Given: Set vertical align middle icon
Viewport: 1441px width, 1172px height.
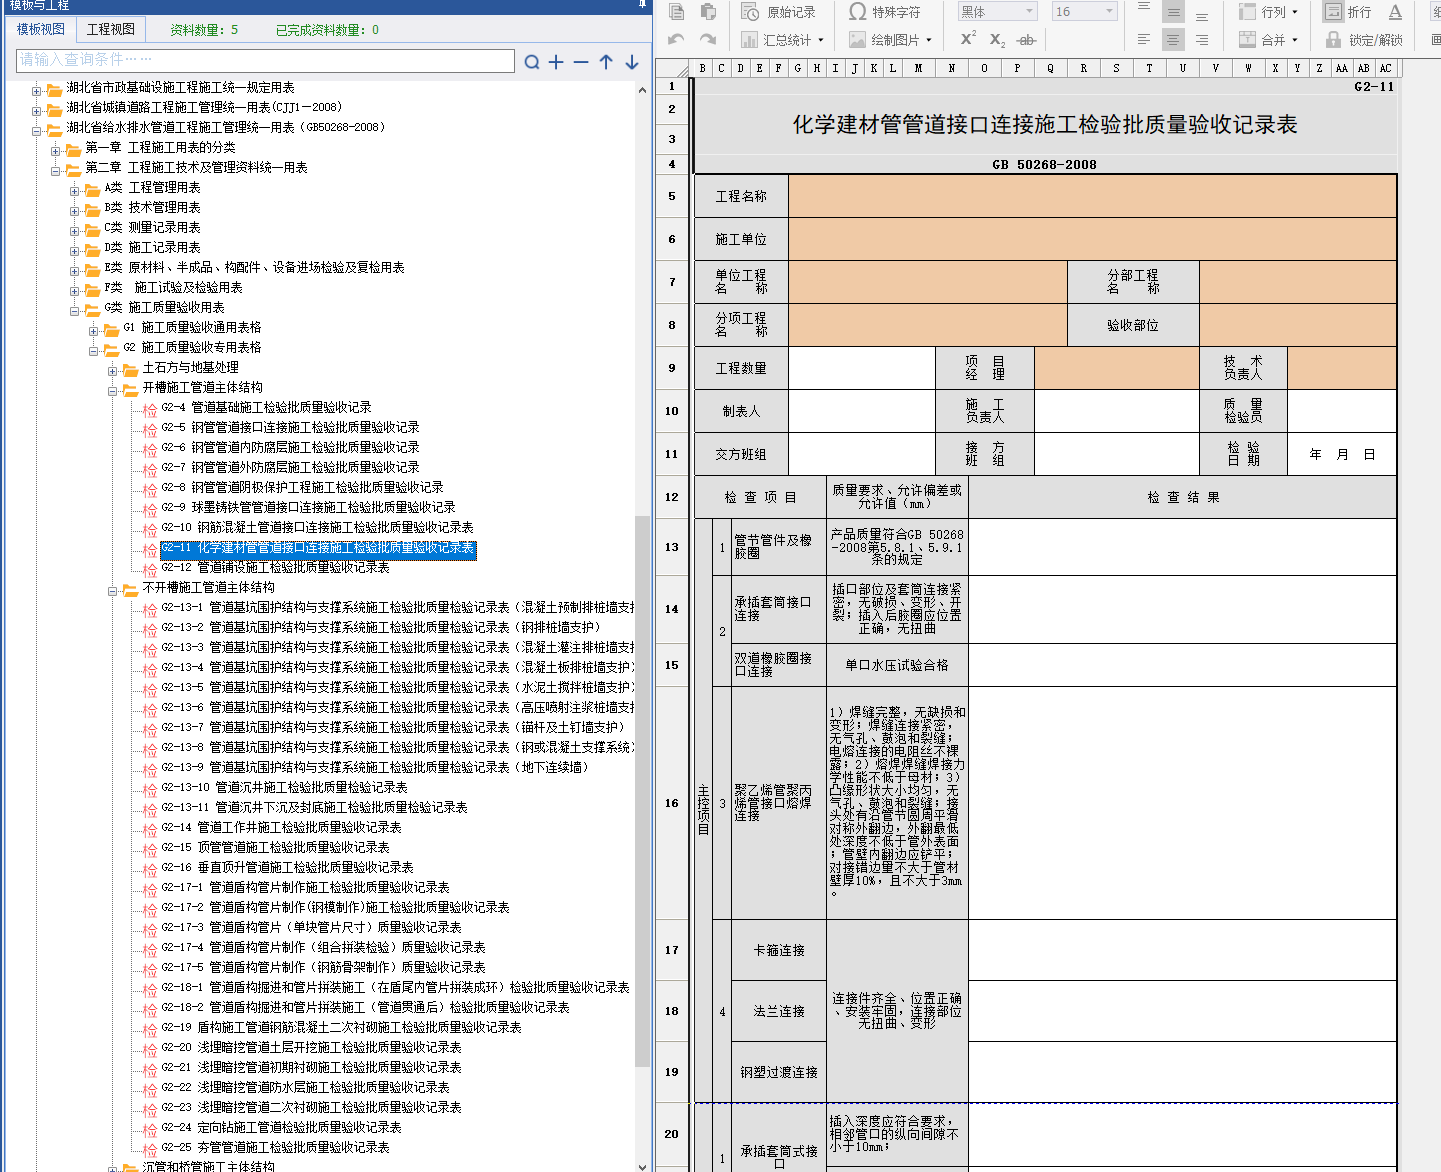Looking at the screenshot, I should (1173, 12).
